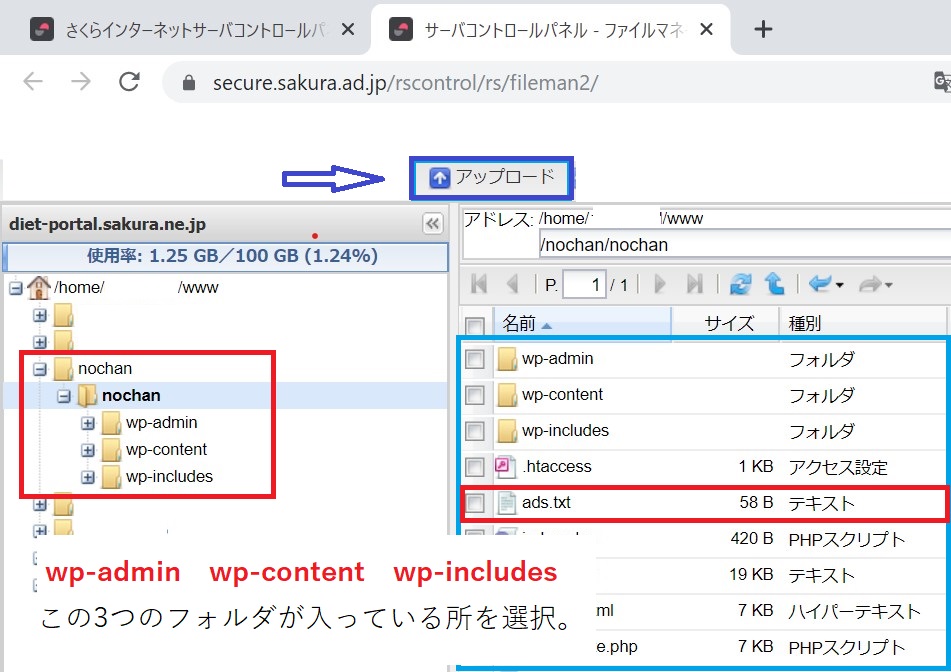Screen dimensions: 951x672
Task: Click the home icon in folder tree
Action: coord(39,288)
